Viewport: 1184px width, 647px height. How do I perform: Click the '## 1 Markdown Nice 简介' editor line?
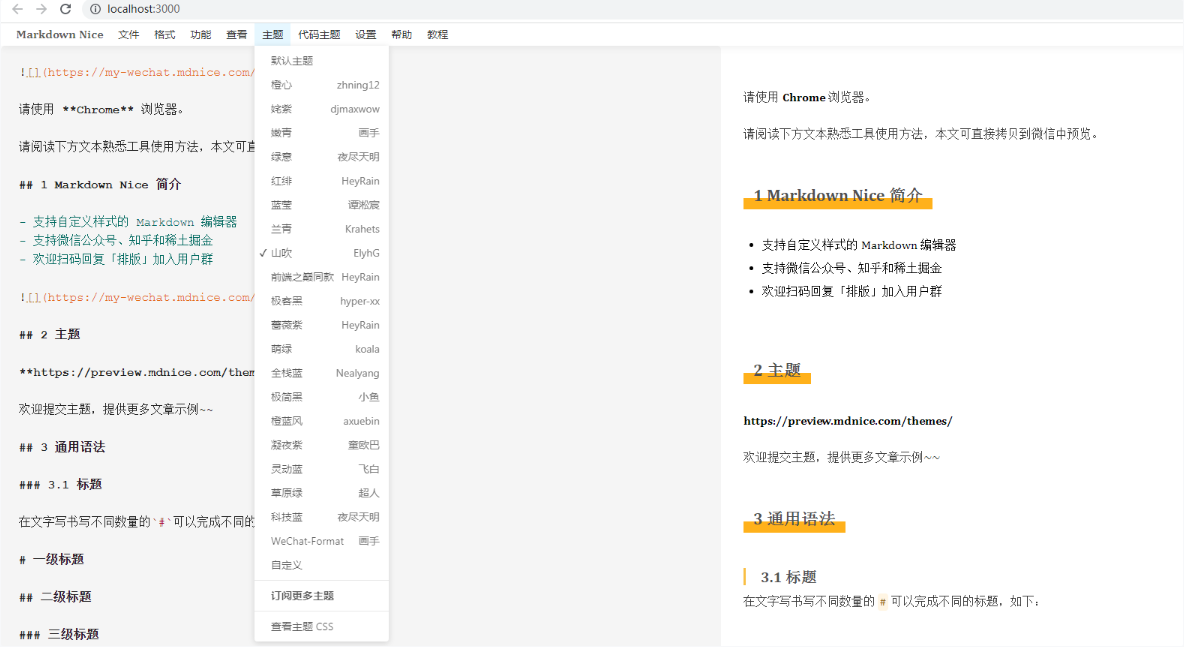100,184
